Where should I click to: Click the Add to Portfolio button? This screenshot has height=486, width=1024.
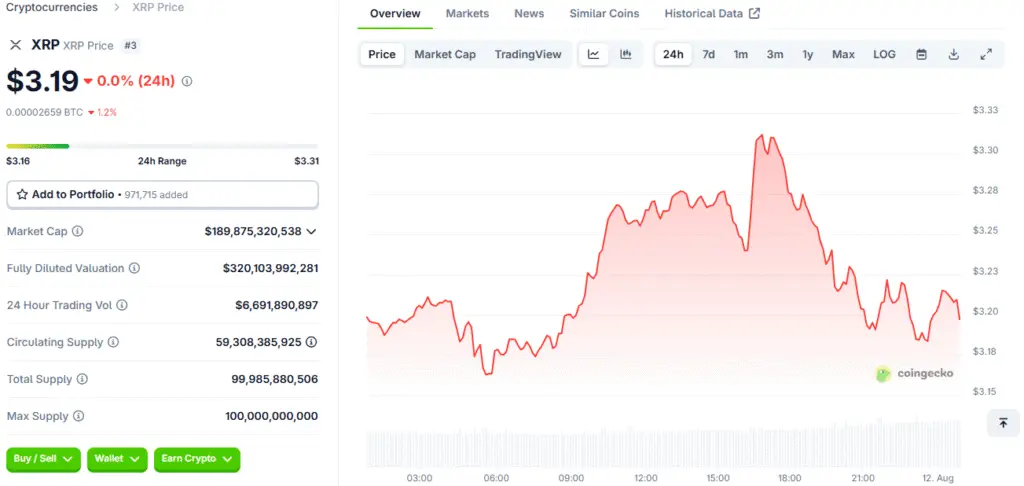(x=163, y=195)
